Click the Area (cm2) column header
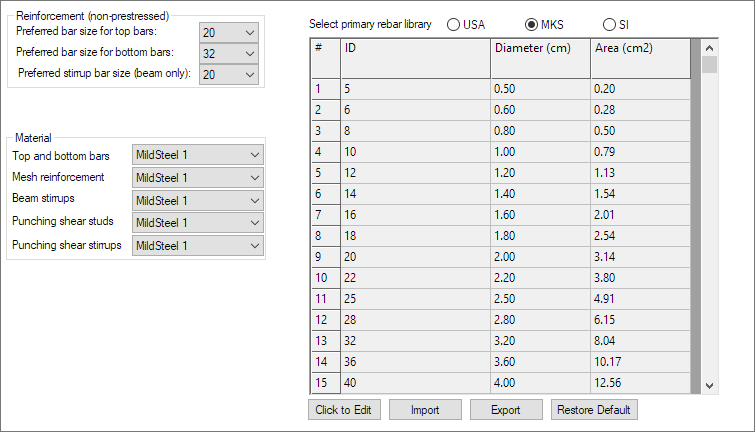This screenshot has width=755, height=432. pos(640,48)
